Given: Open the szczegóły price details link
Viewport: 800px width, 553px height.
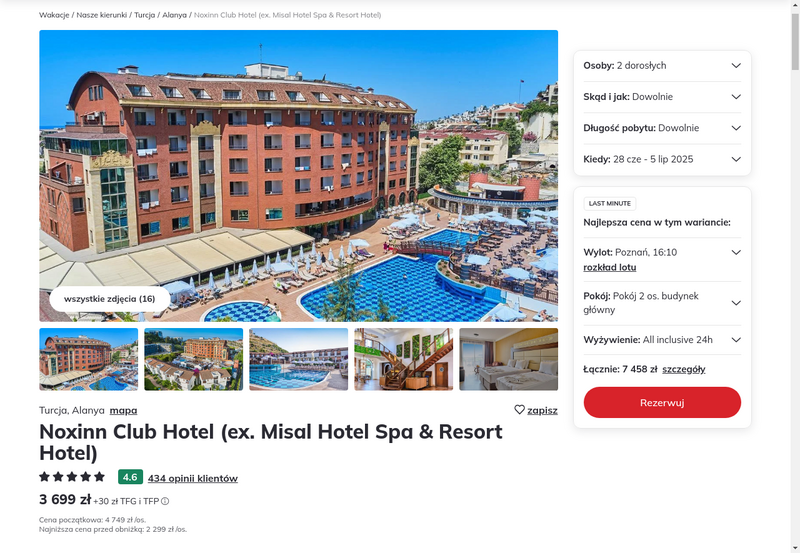Looking at the screenshot, I should click(x=684, y=369).
